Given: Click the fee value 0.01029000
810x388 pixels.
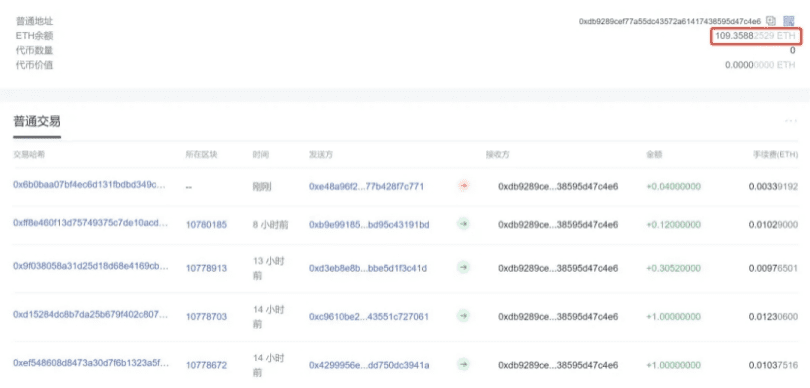Looking at the screenshot, I should coord(773,225).
